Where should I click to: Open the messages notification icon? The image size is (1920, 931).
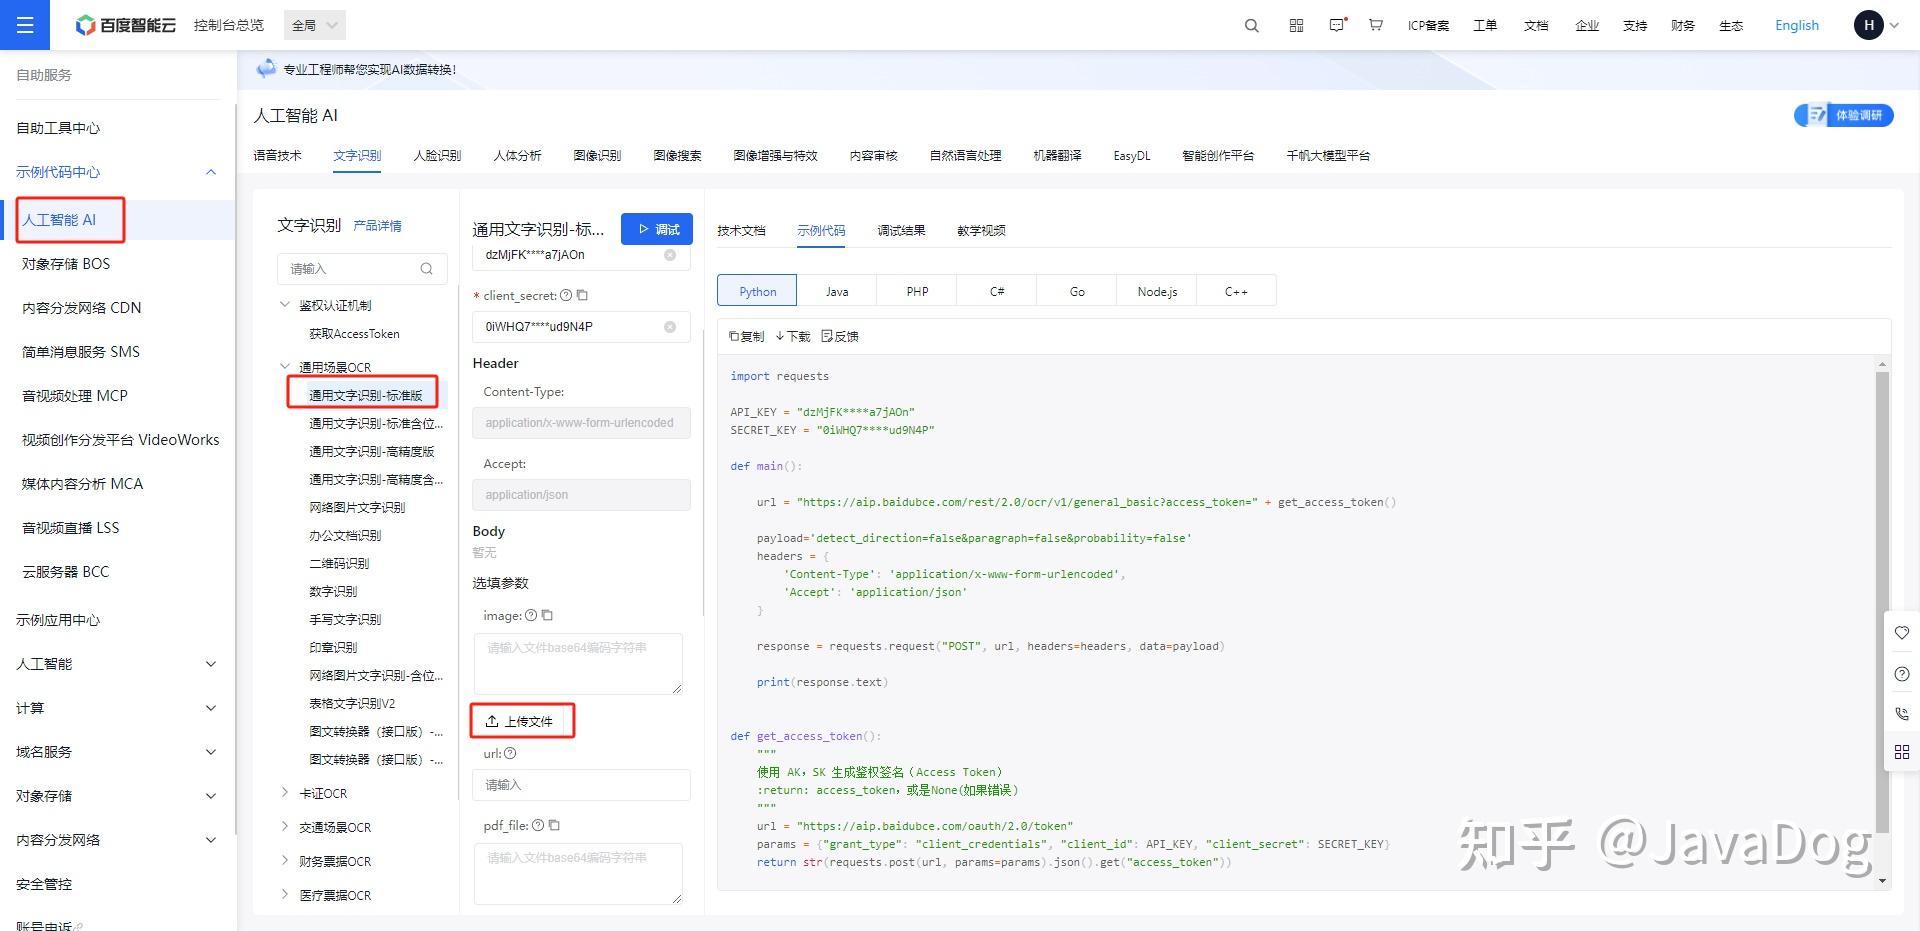(1336, 25)
